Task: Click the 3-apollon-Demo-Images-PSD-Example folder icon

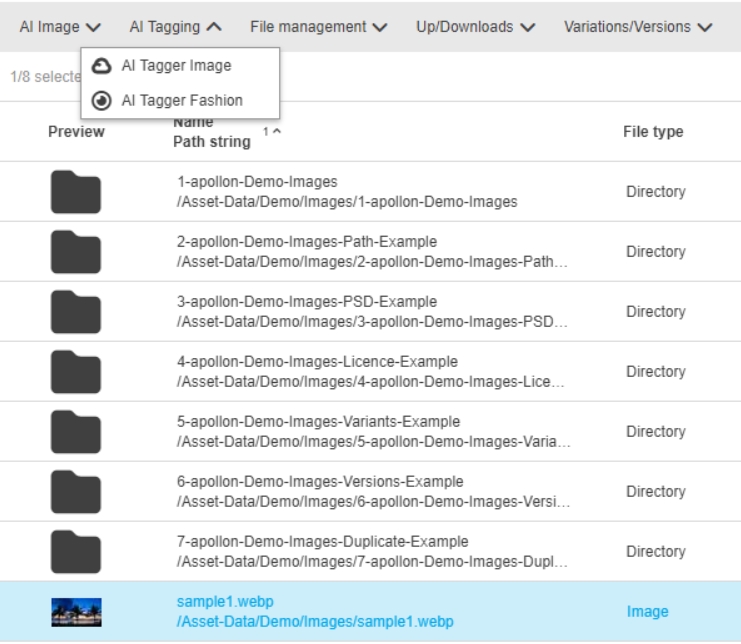Action: pyautogui.click(x=76, y=312)
